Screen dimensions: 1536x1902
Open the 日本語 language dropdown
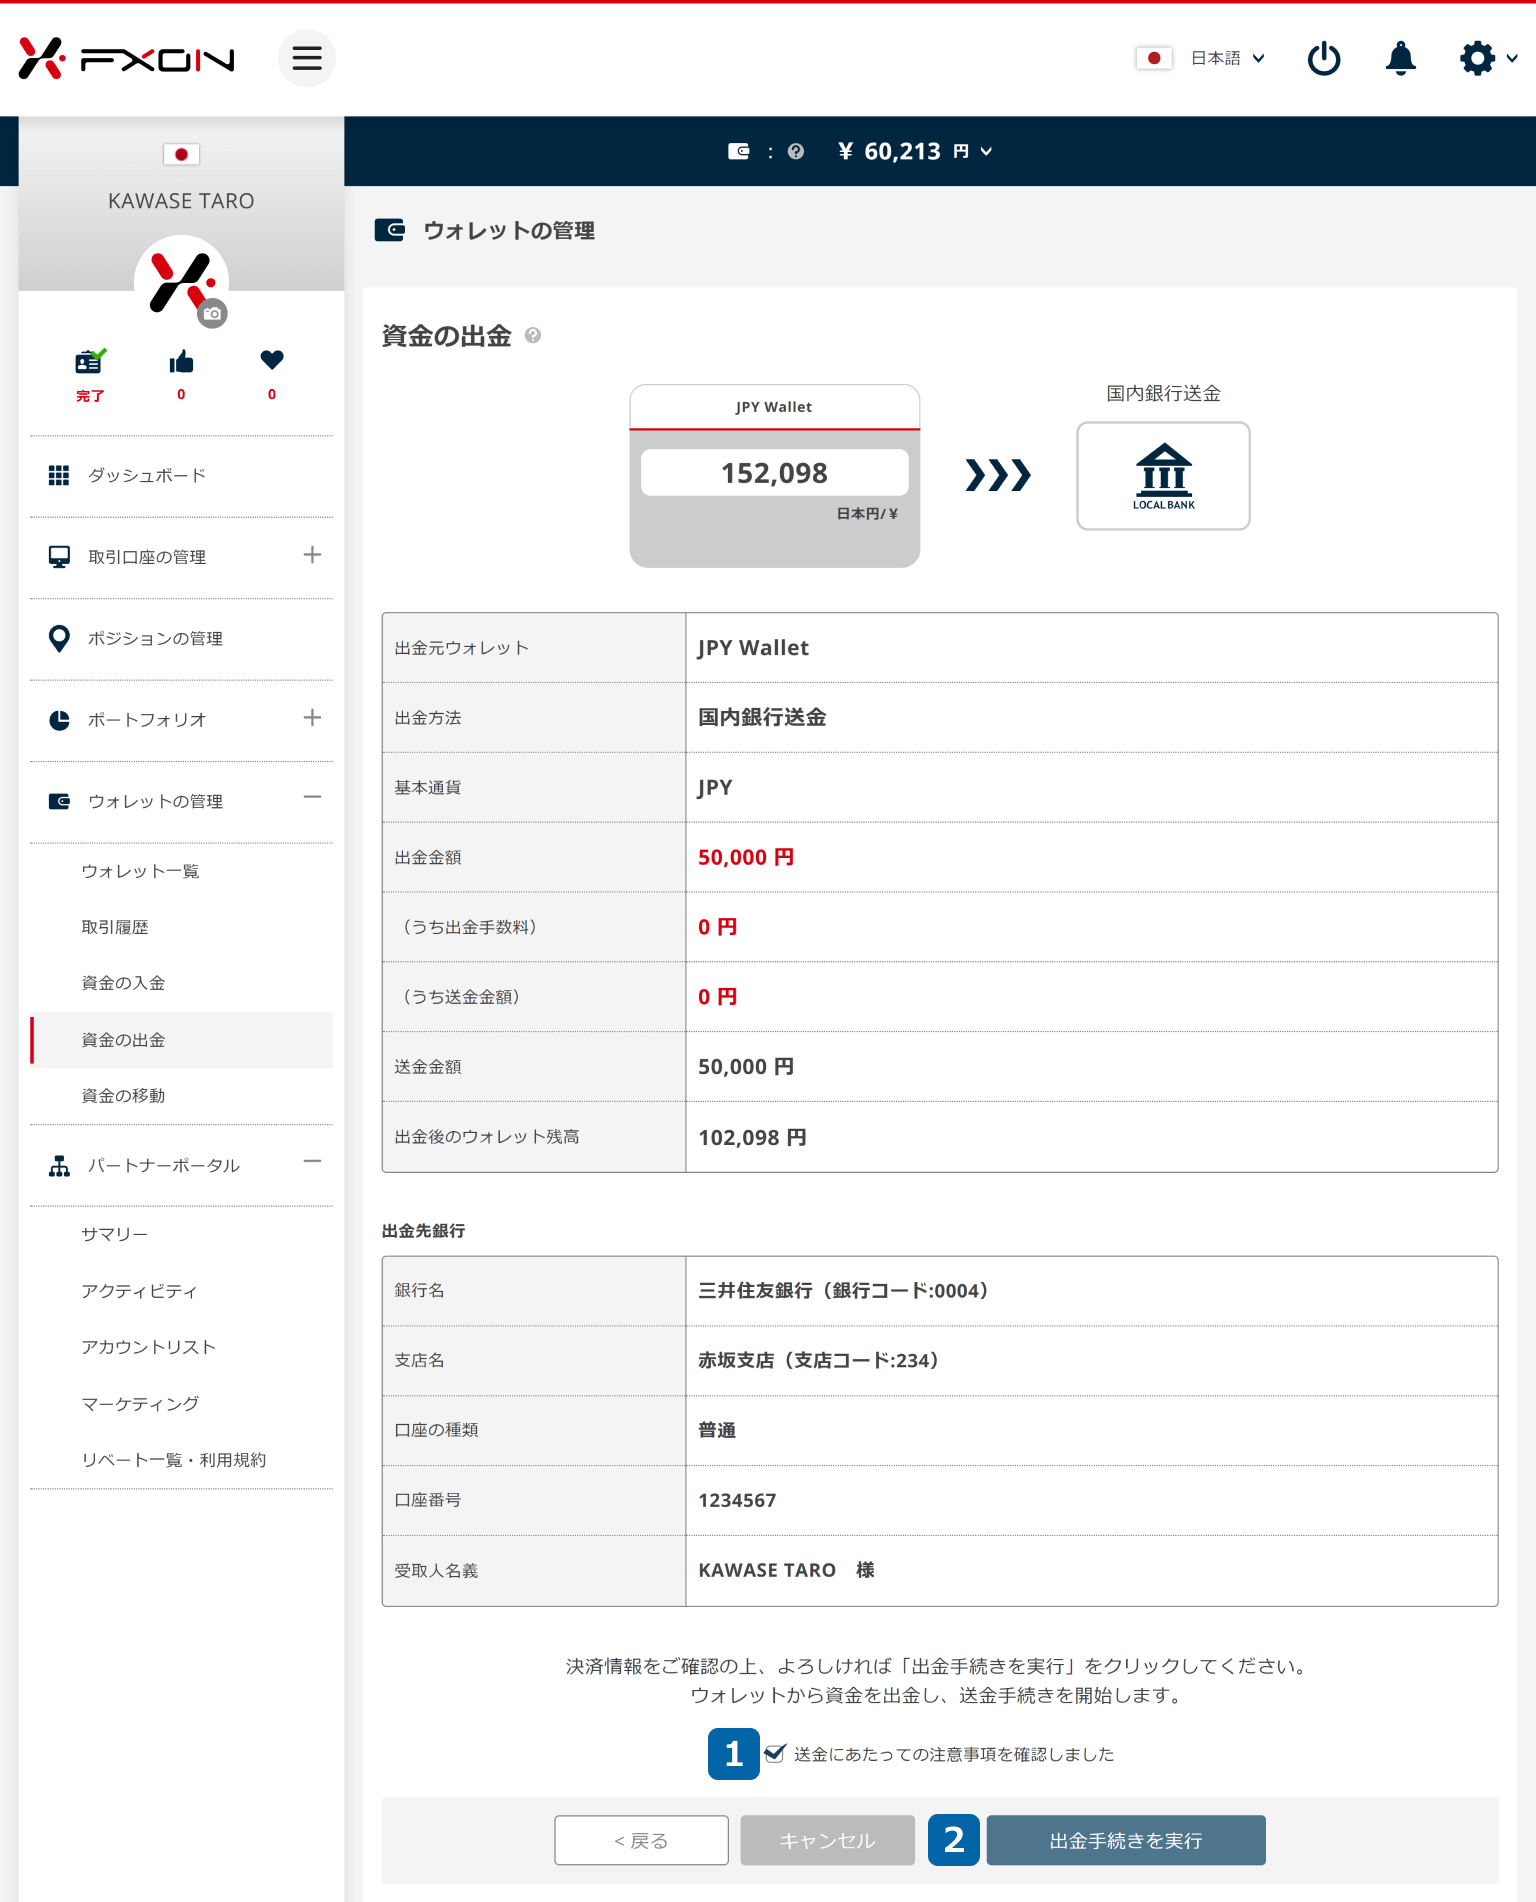click(1228, 58)
